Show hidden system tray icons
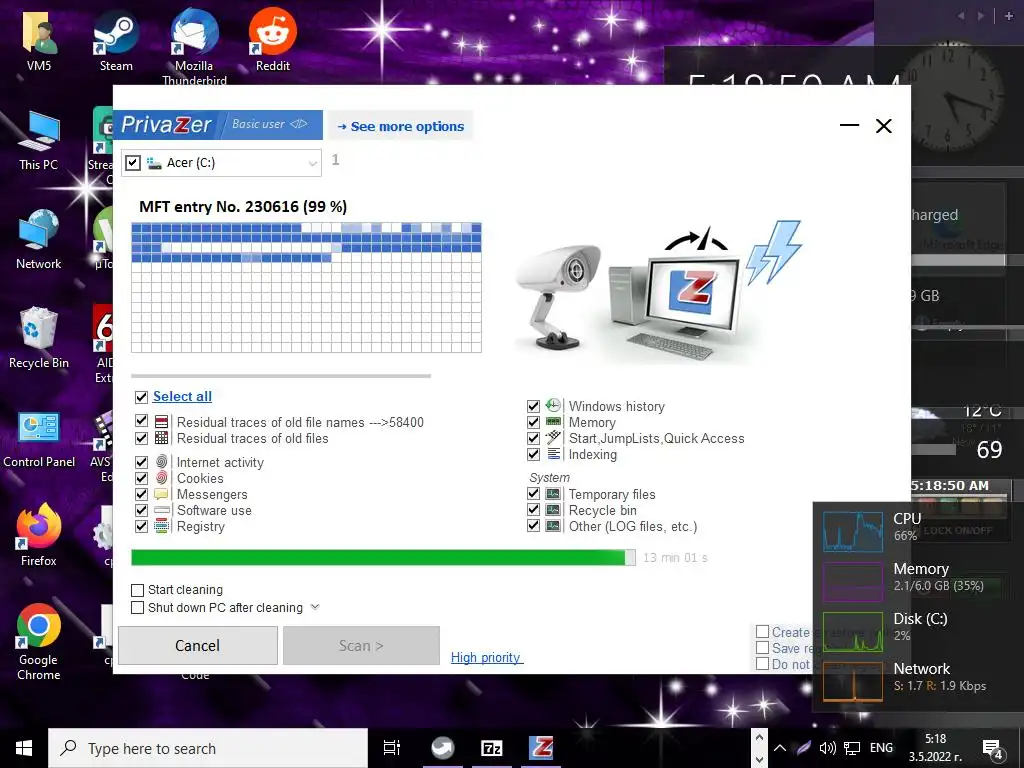Viewport: 1024px width, 768px height. tap(780, 748)
